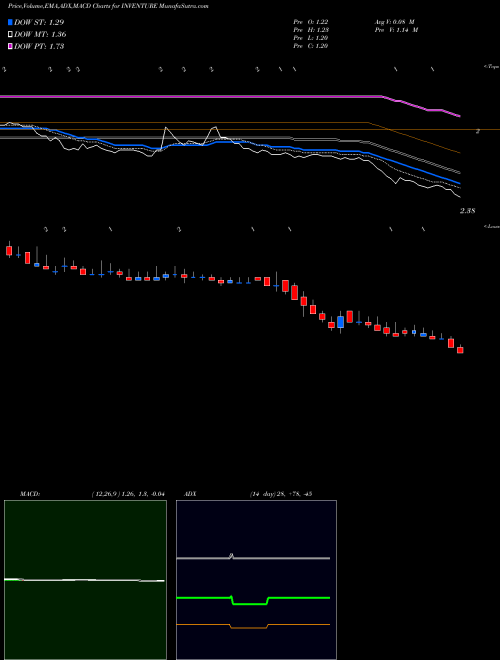The height and width of the screenshot is (660, 500).
Task: Click the large blue candlestick after the drop
Action: (x=340, y=322)
